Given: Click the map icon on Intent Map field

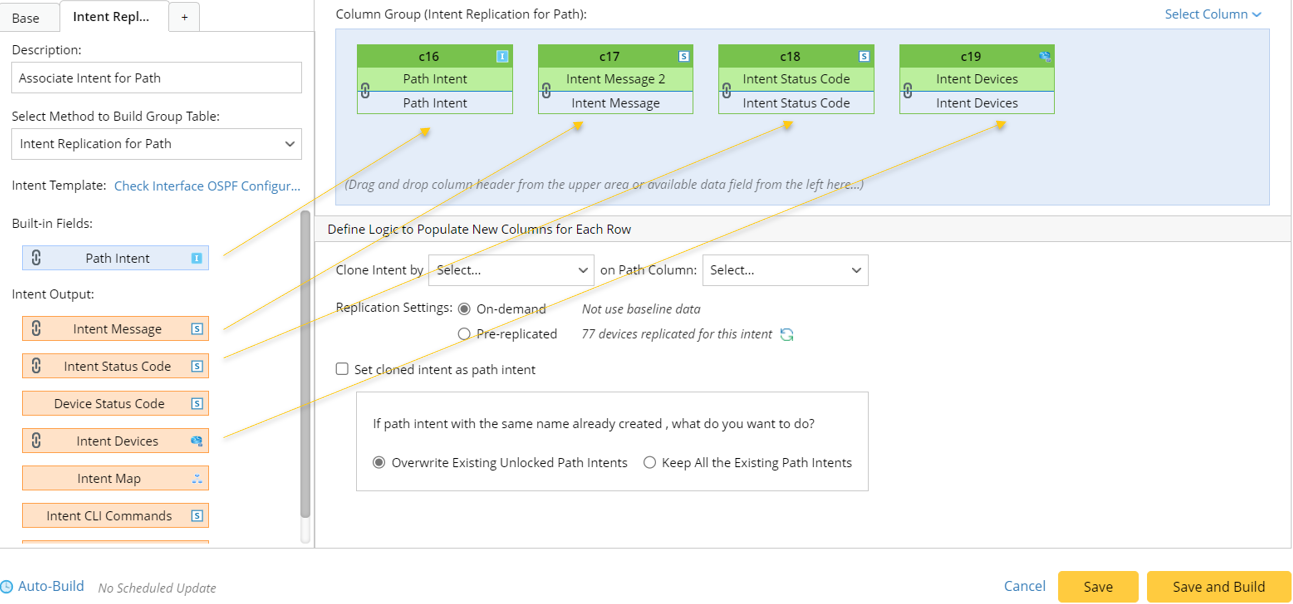Looking at the screenshot, I should (197, 479).
